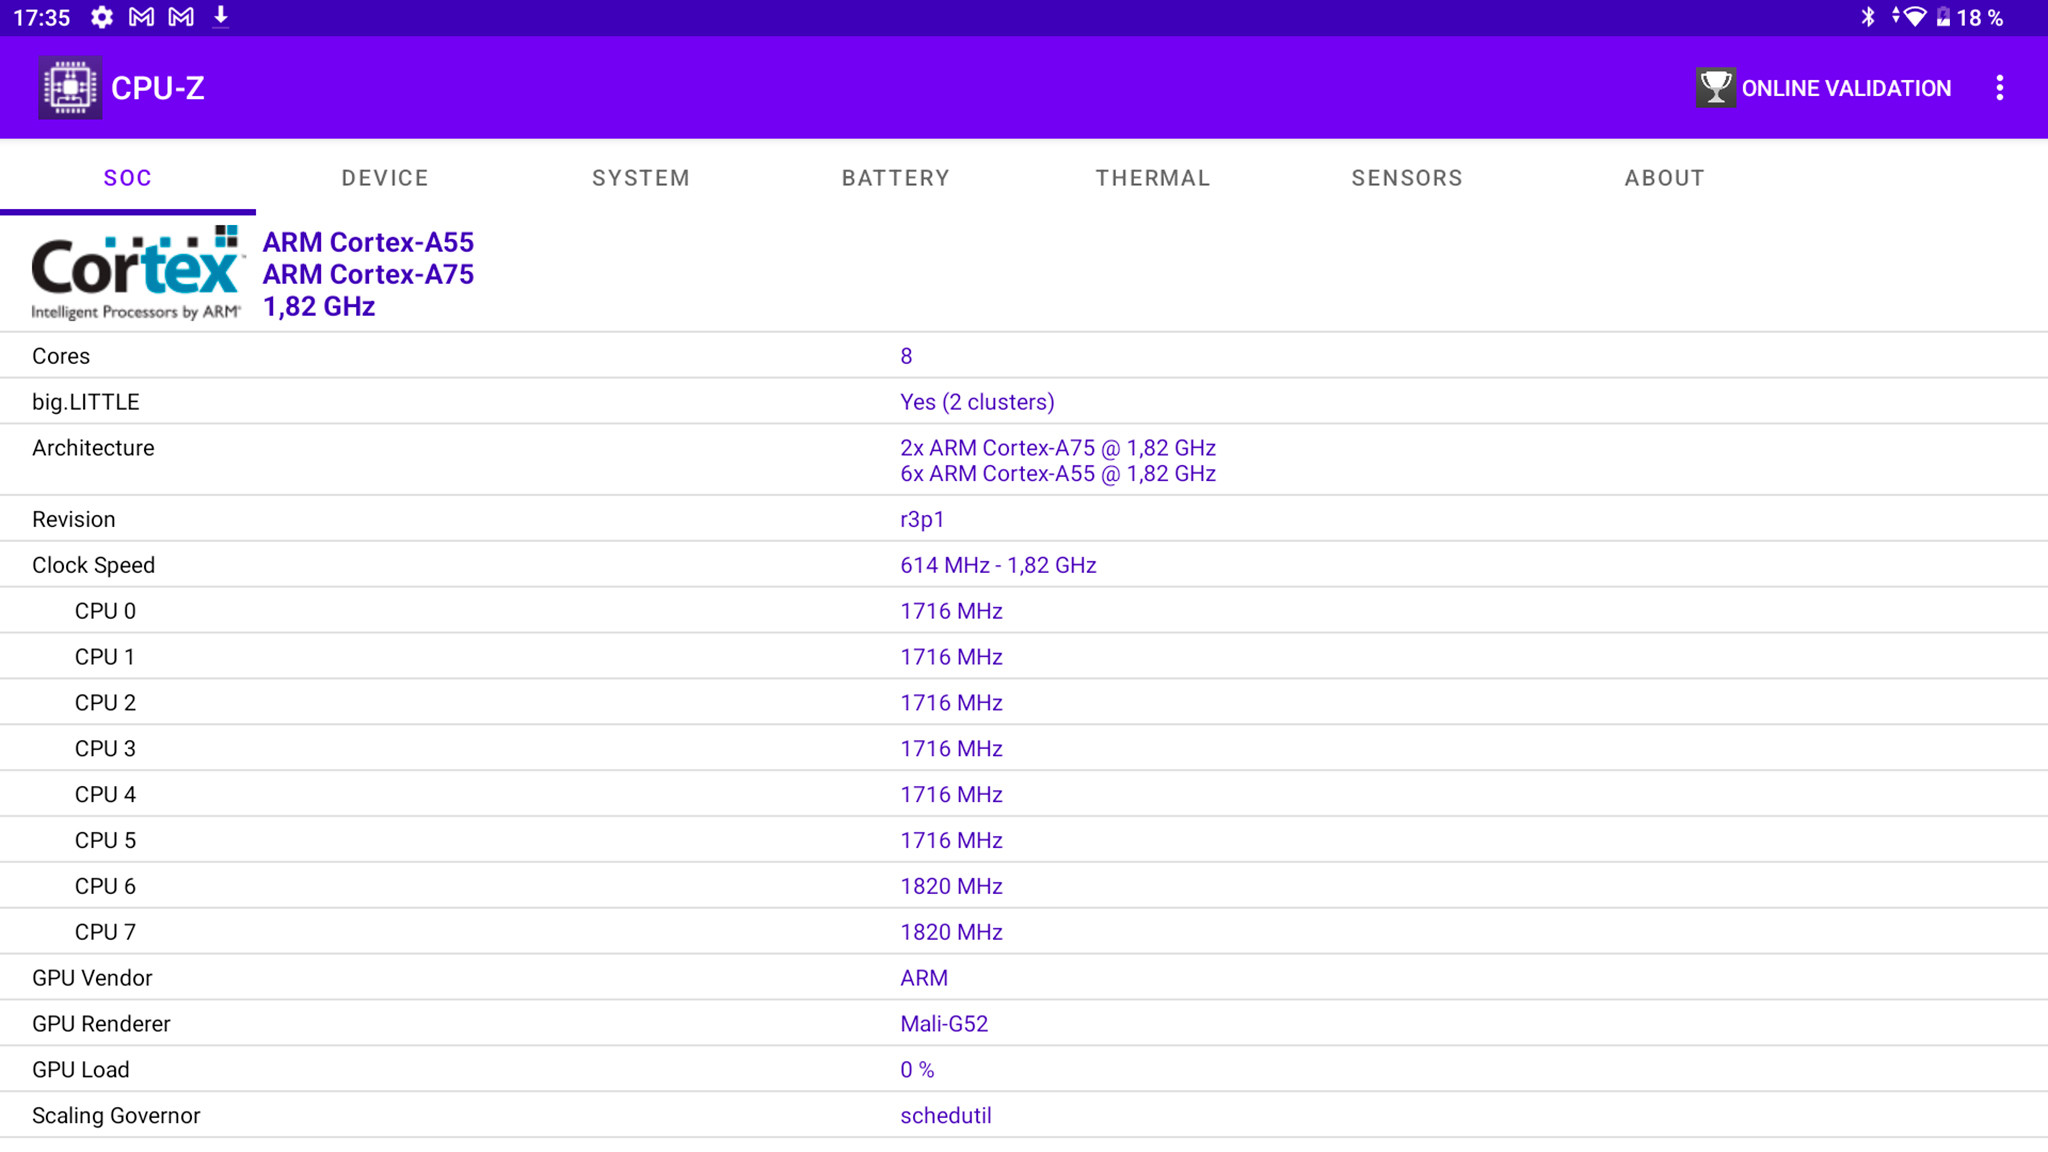Viewport: 2048px width, 1152px height.
Task: Open the SYSTEM tab
Action: point(641,178)
